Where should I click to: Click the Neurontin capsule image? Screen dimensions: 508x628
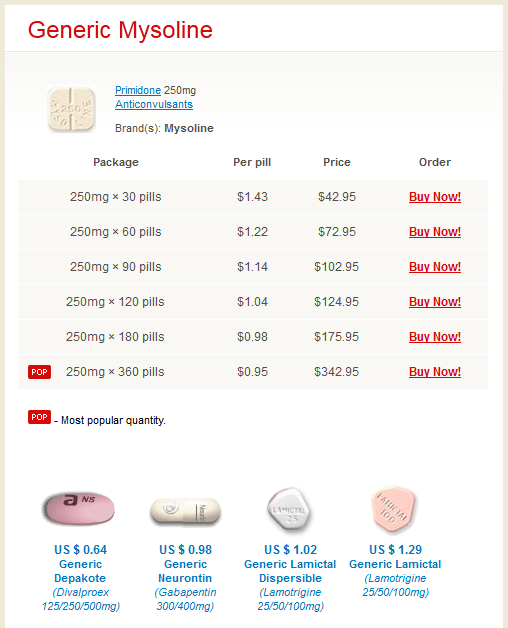coord(185,511)
